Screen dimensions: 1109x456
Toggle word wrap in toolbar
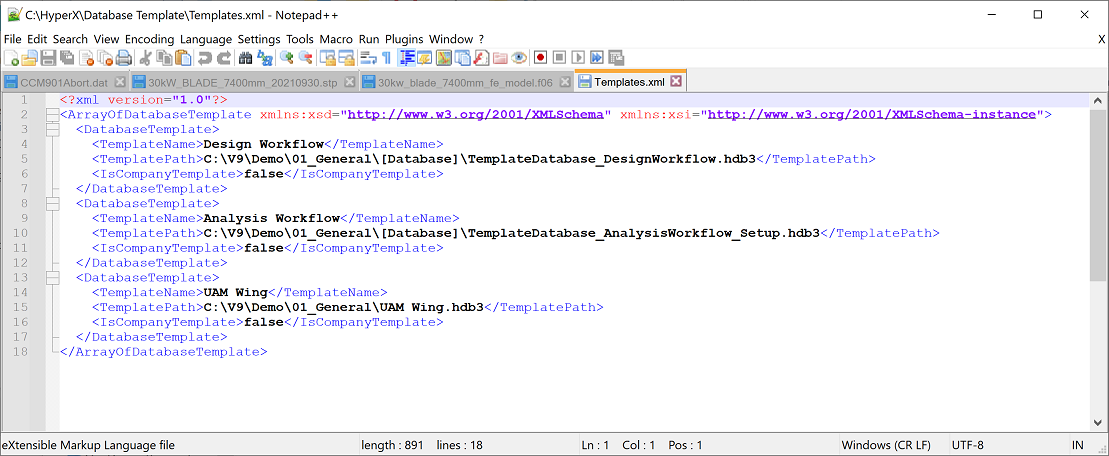(x=368, y=57)
